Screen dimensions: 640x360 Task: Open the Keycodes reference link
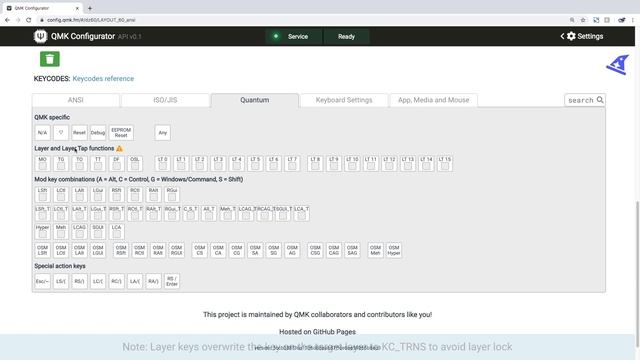(x=103, y=78)
